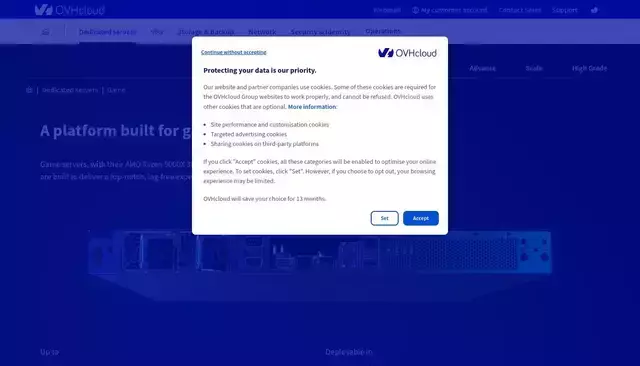The height and width of the screenshot is (366, 640).
Task: Click the Accept cookies button
Action: point(420,218)
